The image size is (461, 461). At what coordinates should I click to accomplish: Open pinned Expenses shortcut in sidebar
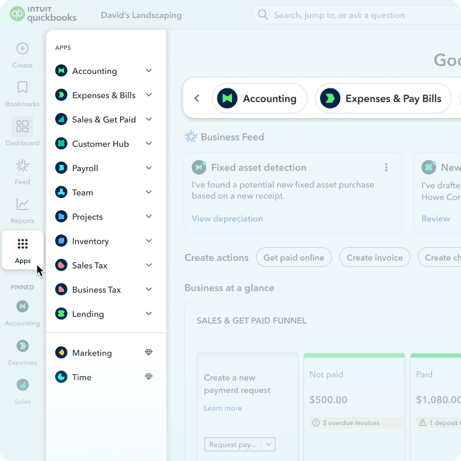(22, 352)
